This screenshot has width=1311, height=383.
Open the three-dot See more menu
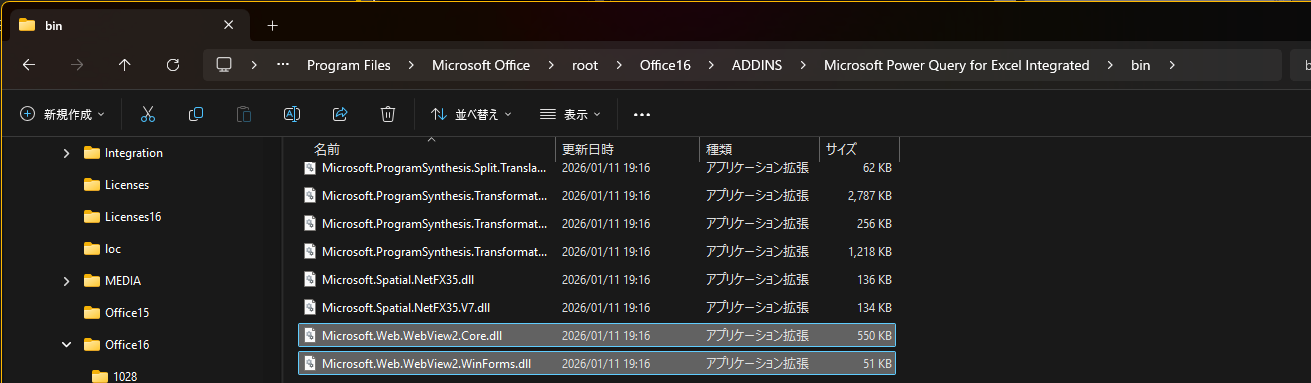click(642, 114)
